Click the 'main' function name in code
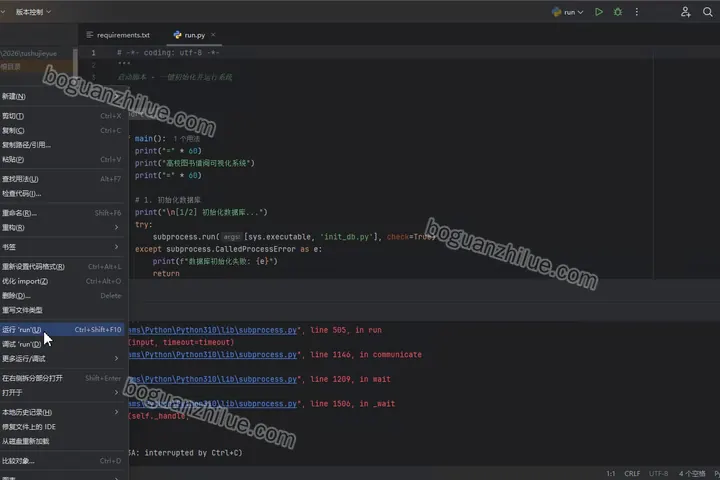 (x=144, y=138)
